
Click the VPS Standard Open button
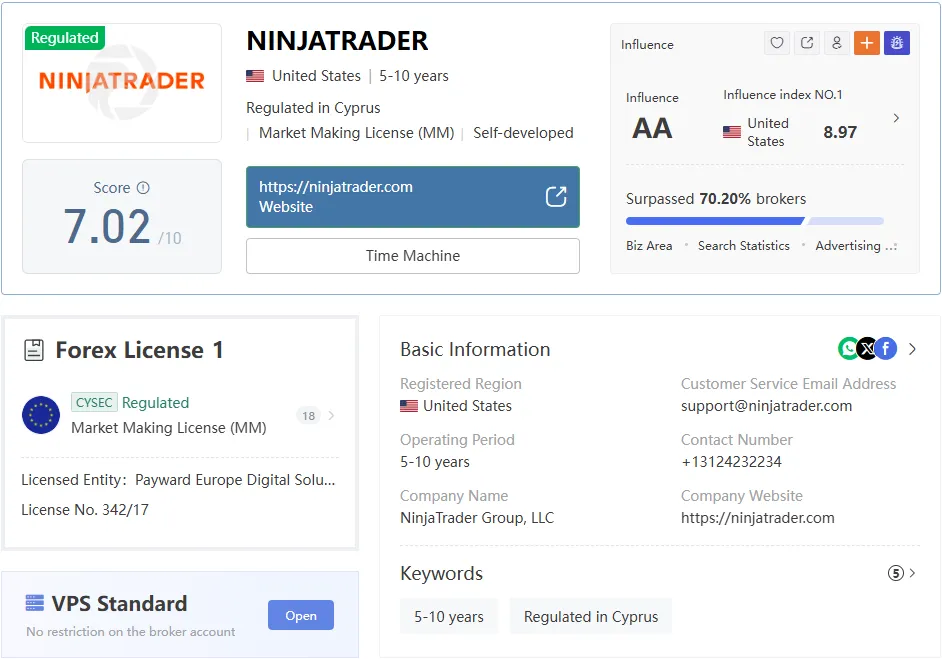pos(301,615)
